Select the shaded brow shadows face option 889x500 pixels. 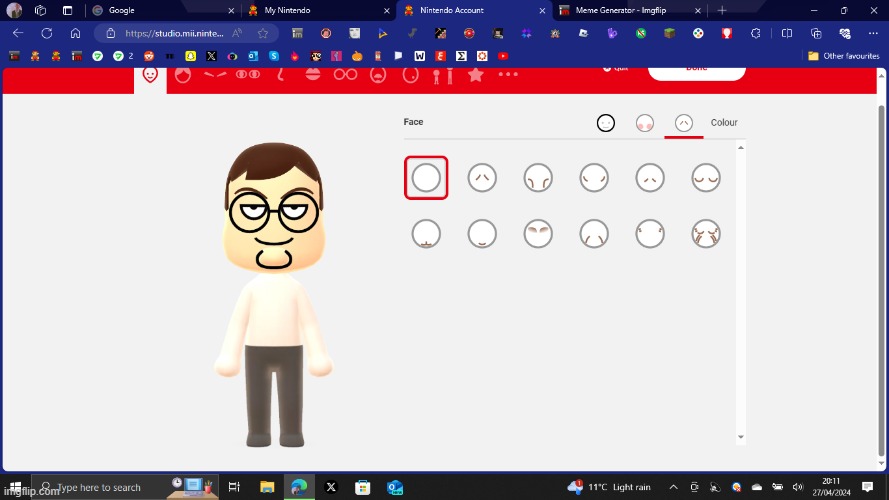538,234
